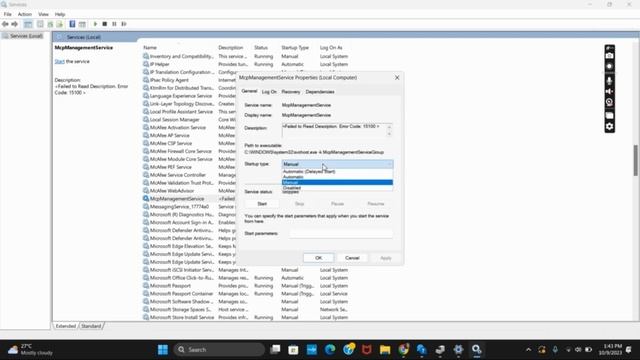Click the Start parameters input field
This screenshot has height=360, width=640.
(341, 233)
